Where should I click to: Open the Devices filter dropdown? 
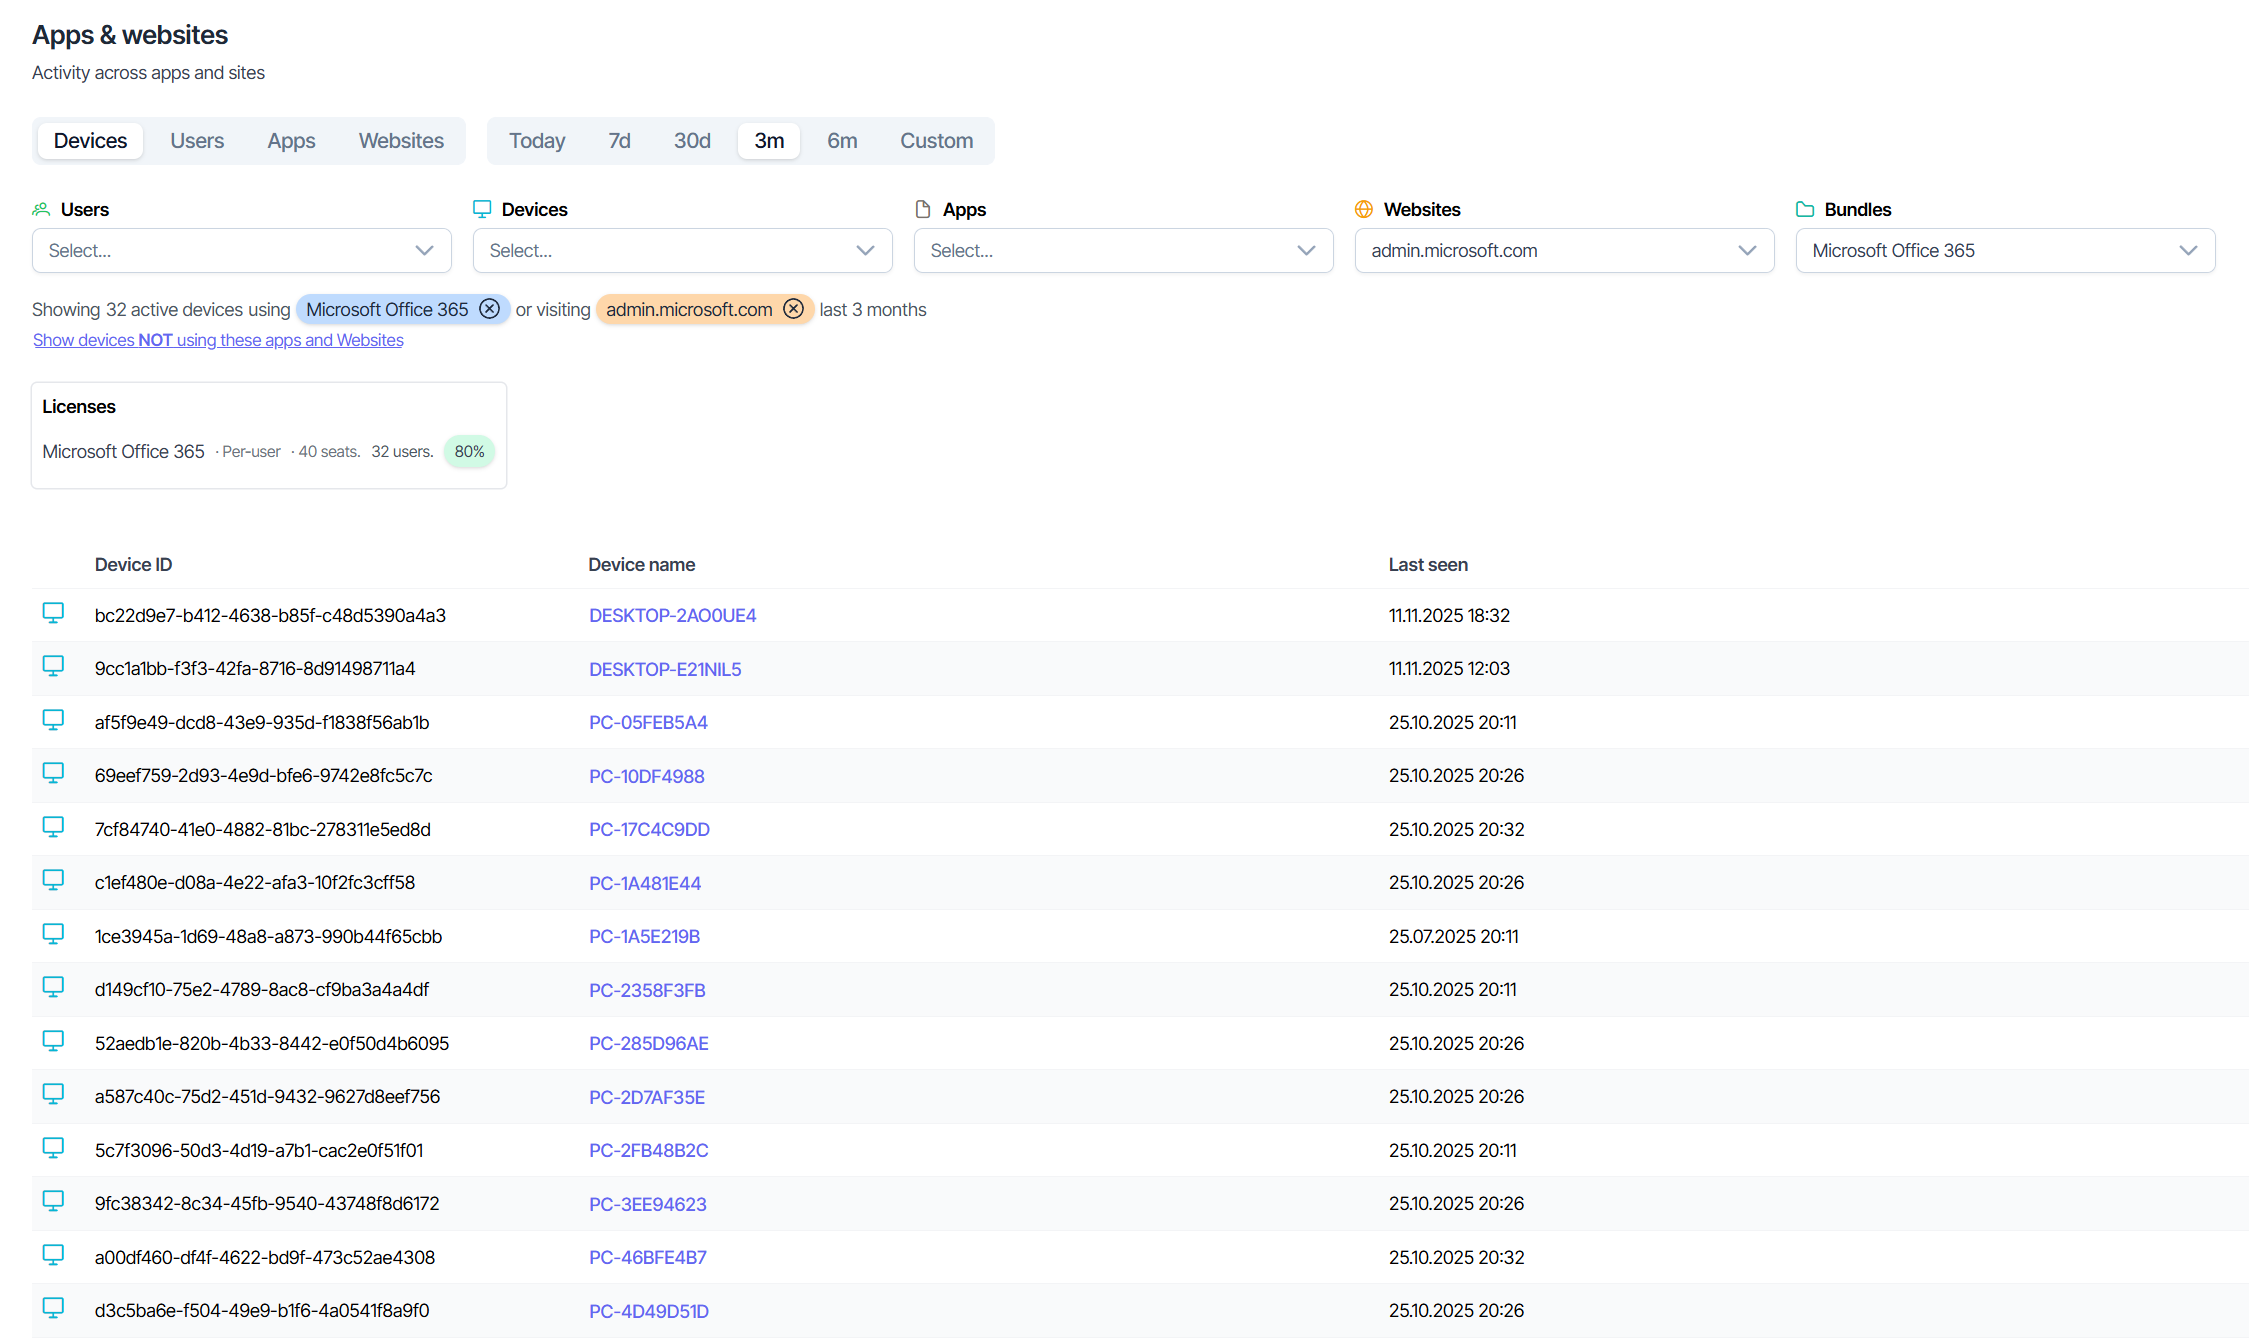[x=683, y=250]
